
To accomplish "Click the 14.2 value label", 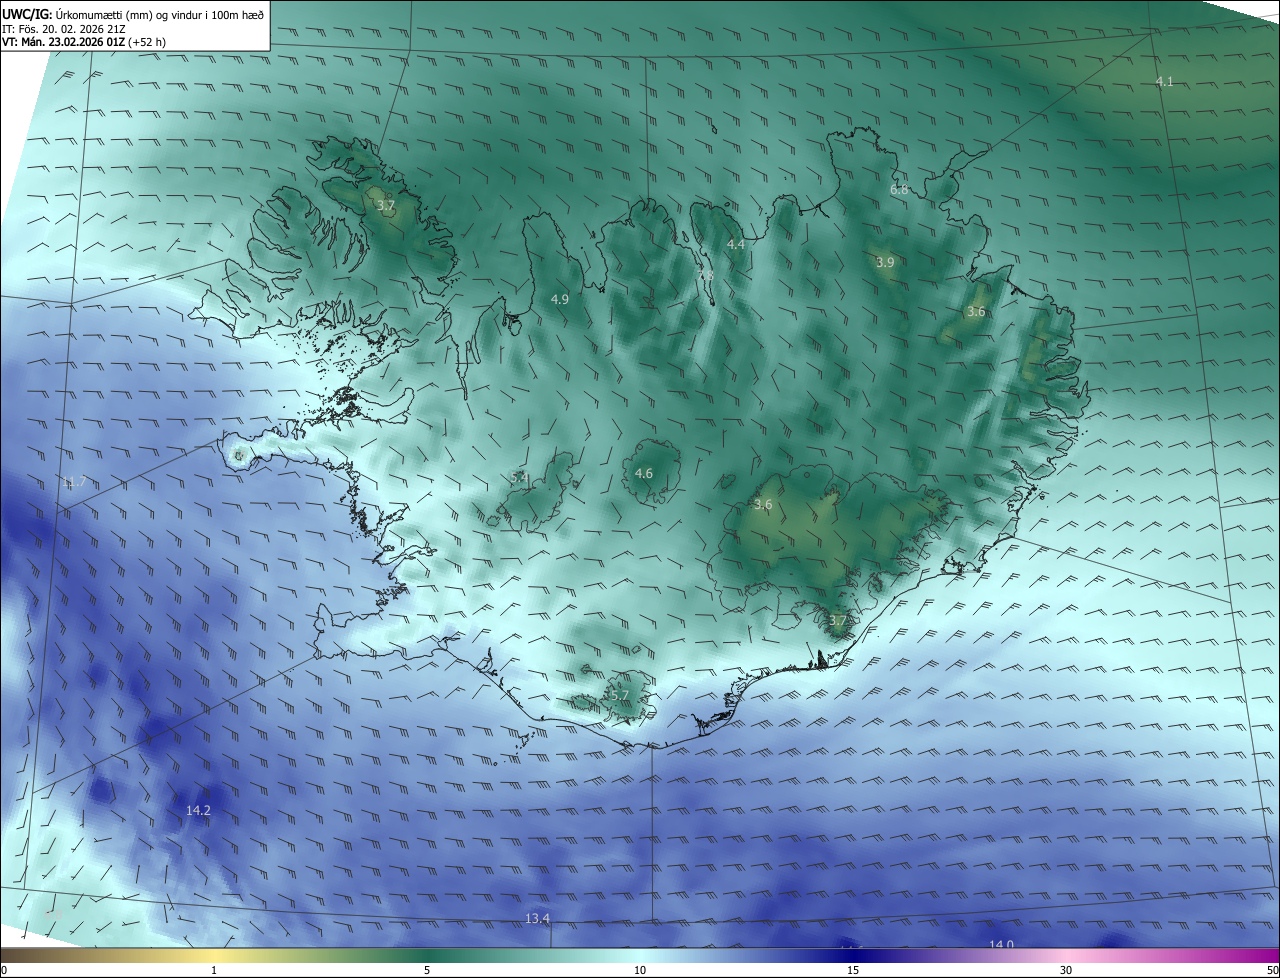I will click(199, 810).
